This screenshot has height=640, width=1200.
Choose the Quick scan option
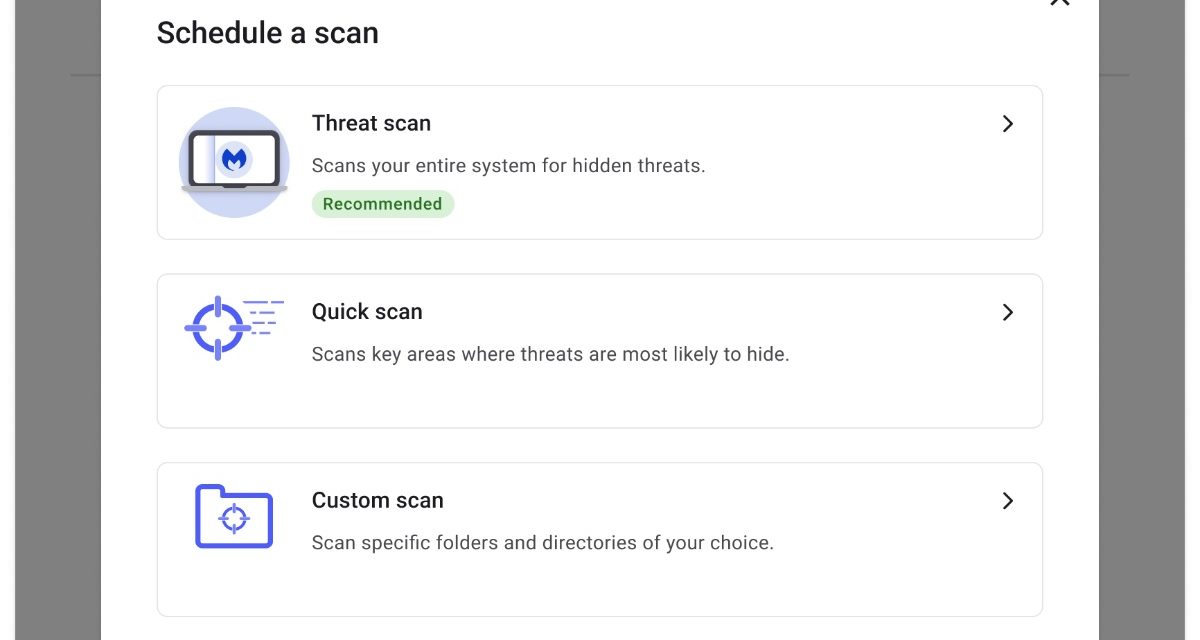[x=600, y=350]
